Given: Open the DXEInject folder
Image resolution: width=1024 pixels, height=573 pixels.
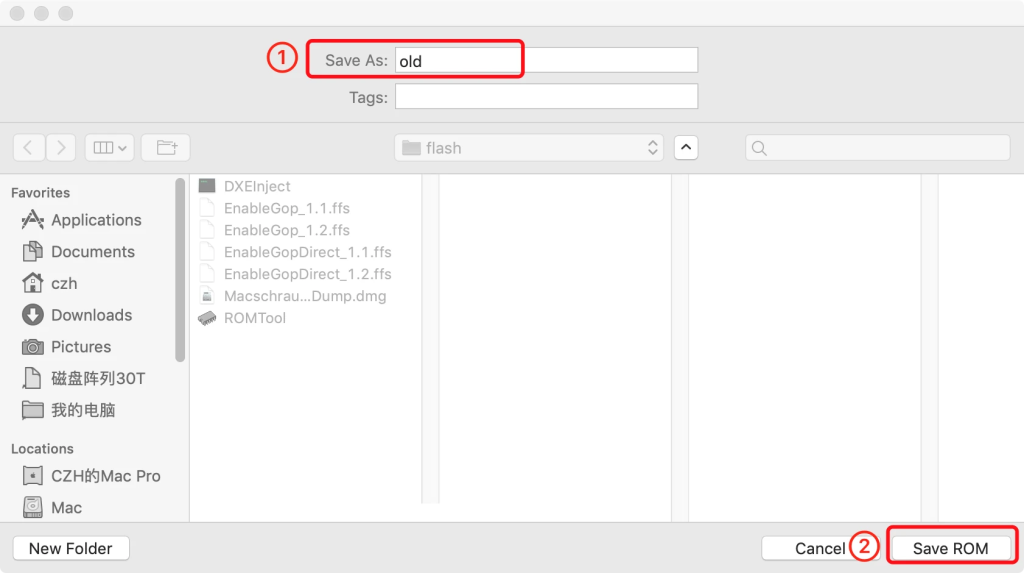Looking at the screenshot, I should tap(256, 186).
